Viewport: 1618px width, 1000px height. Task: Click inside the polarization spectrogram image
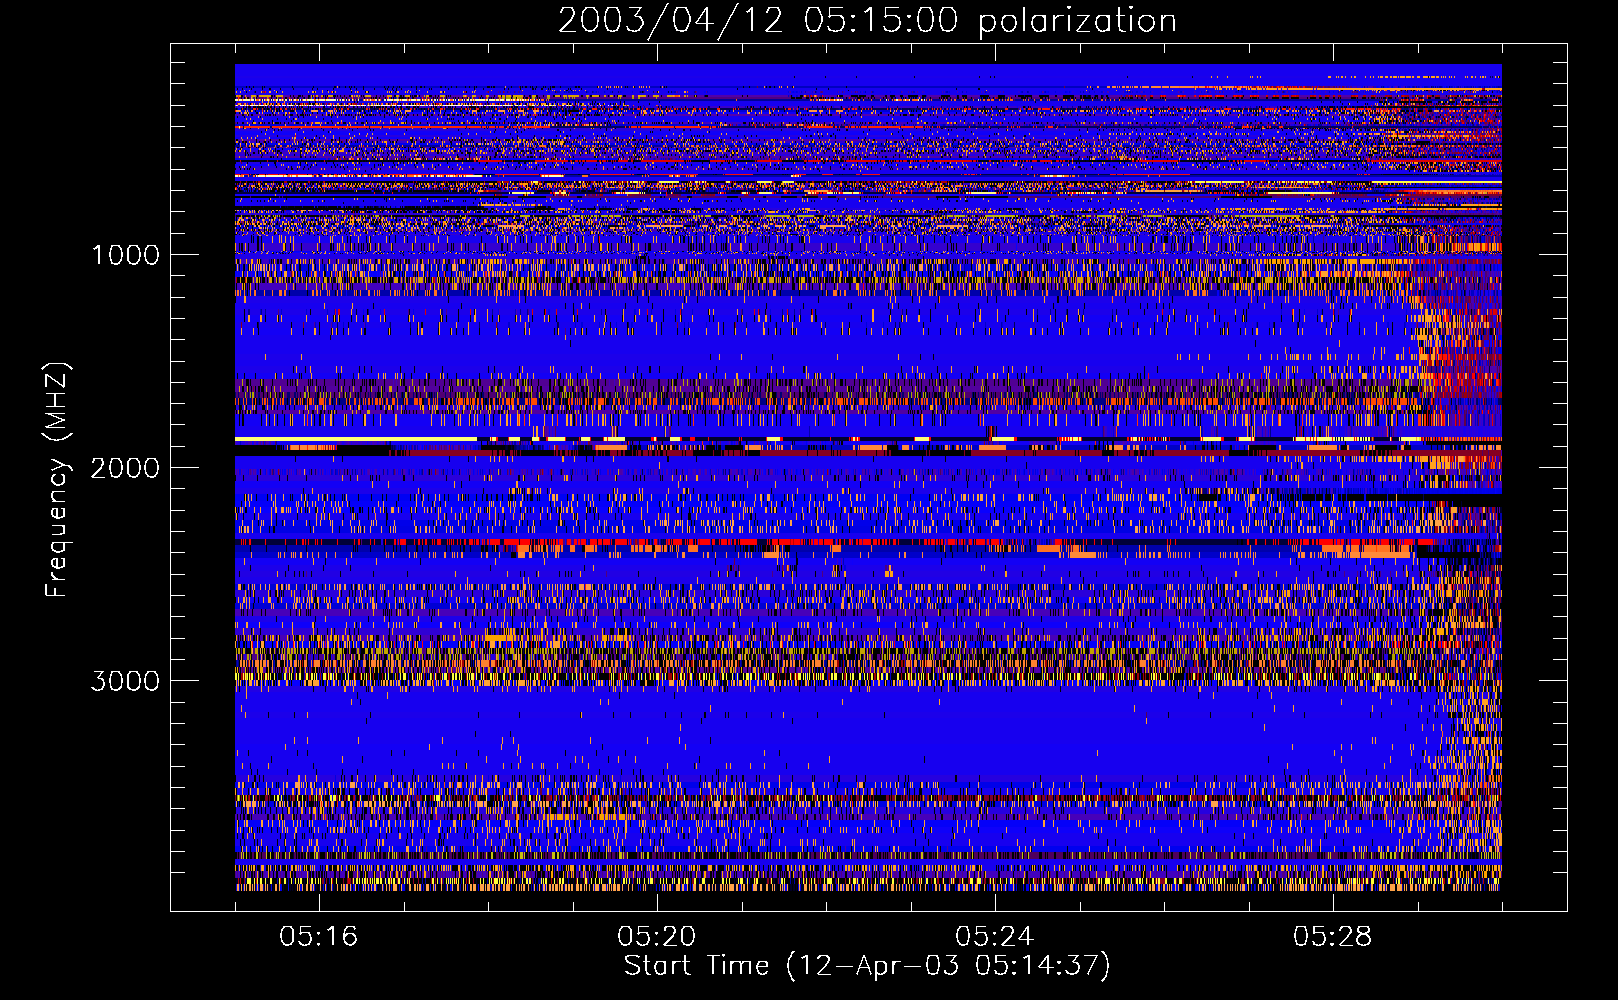868,477
